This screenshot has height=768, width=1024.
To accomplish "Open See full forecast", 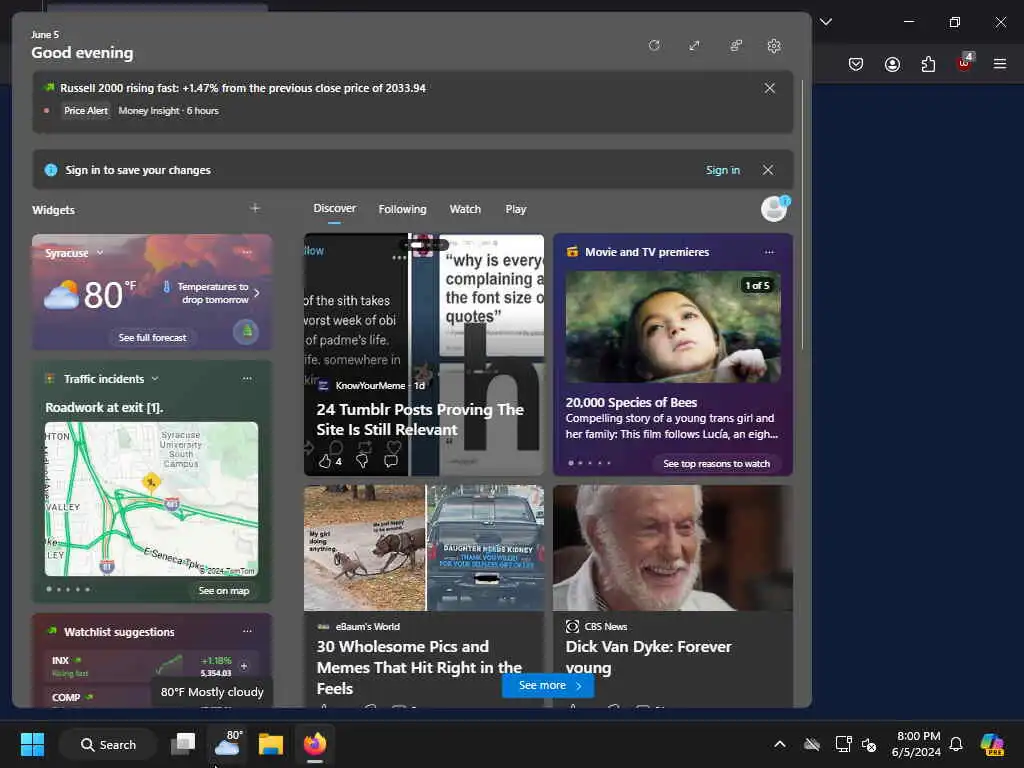I will (152, 338).
